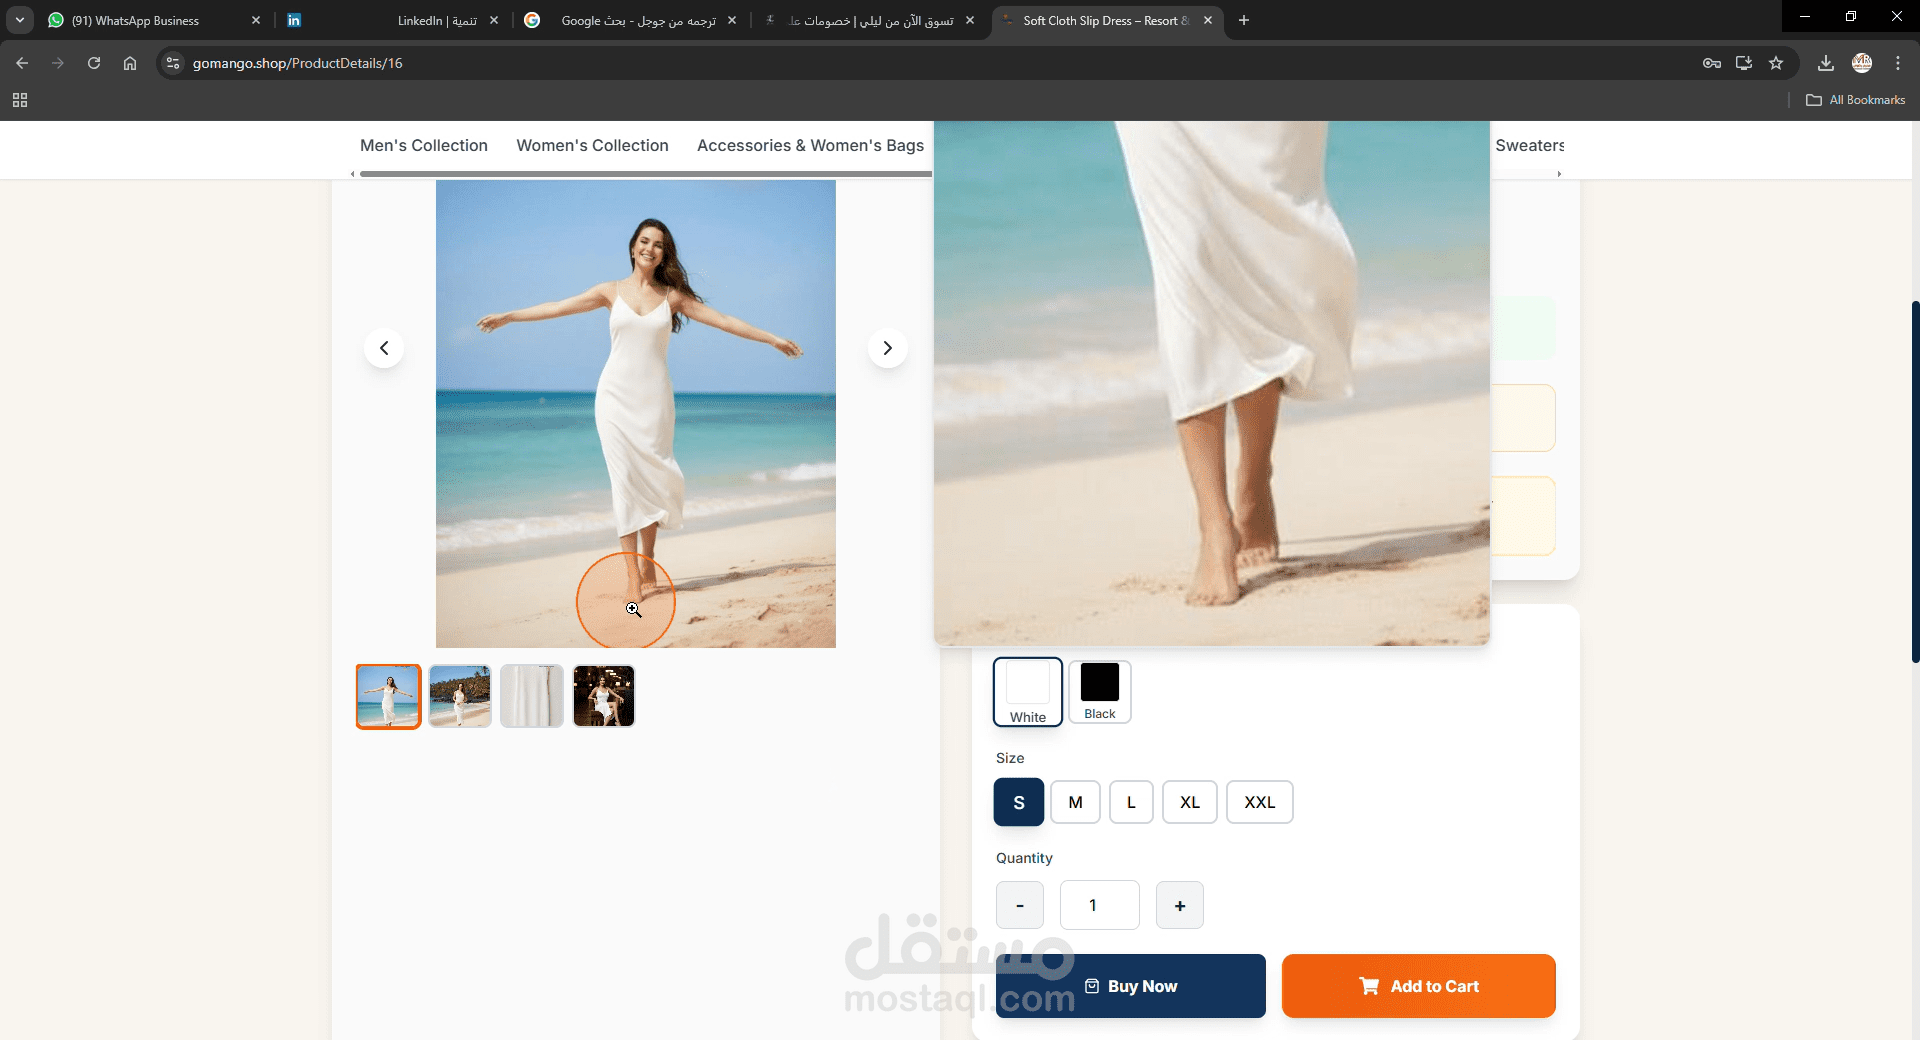The height and width of the screenshot is (1040, 1920).
Task: Click the main product image
Action: pyautogui.click(x=636, y=414)
